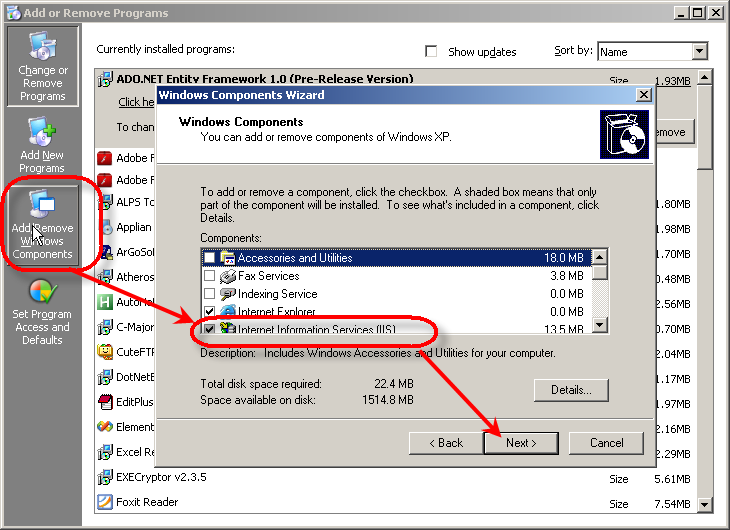Screen dimensions: 730x530
Task: Check the Accessories and Utilities checkbox
Action: pyautogui.click(x=210, y=258)
